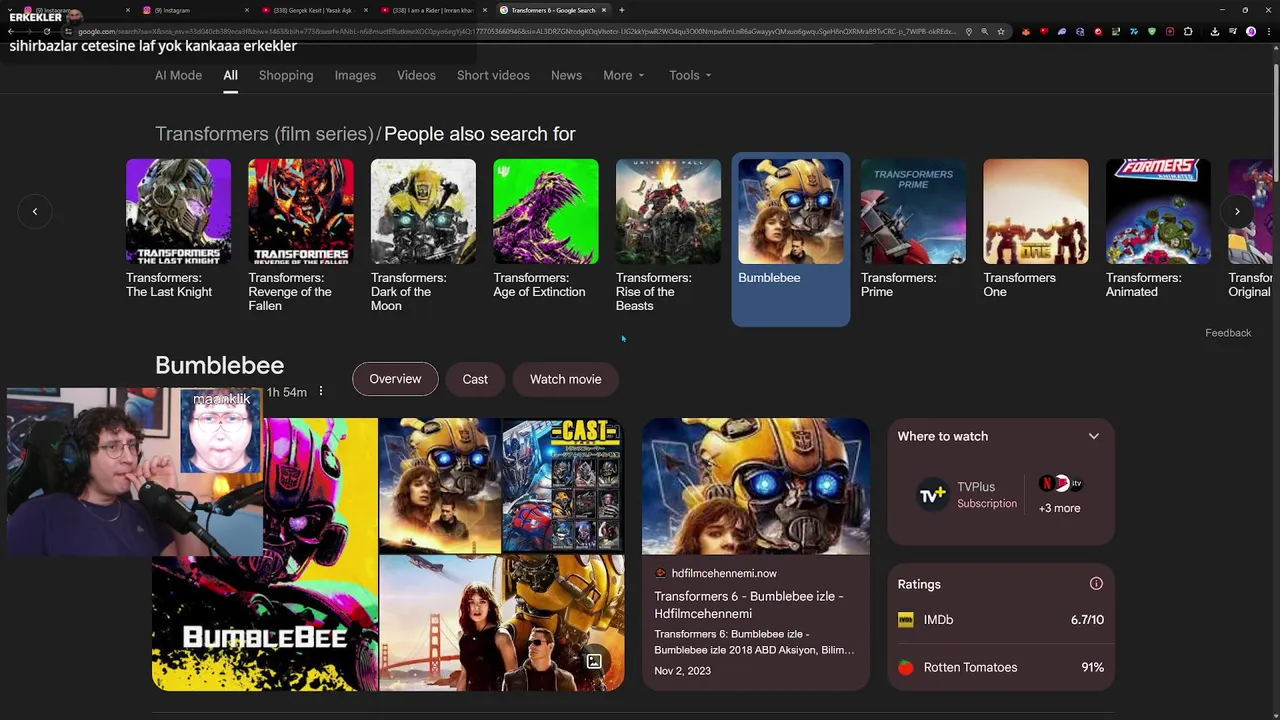Select the Transformers: Prime card
Image resolution: width=1280 pixels, height=720 pixels.
click(x=913, y=230)
